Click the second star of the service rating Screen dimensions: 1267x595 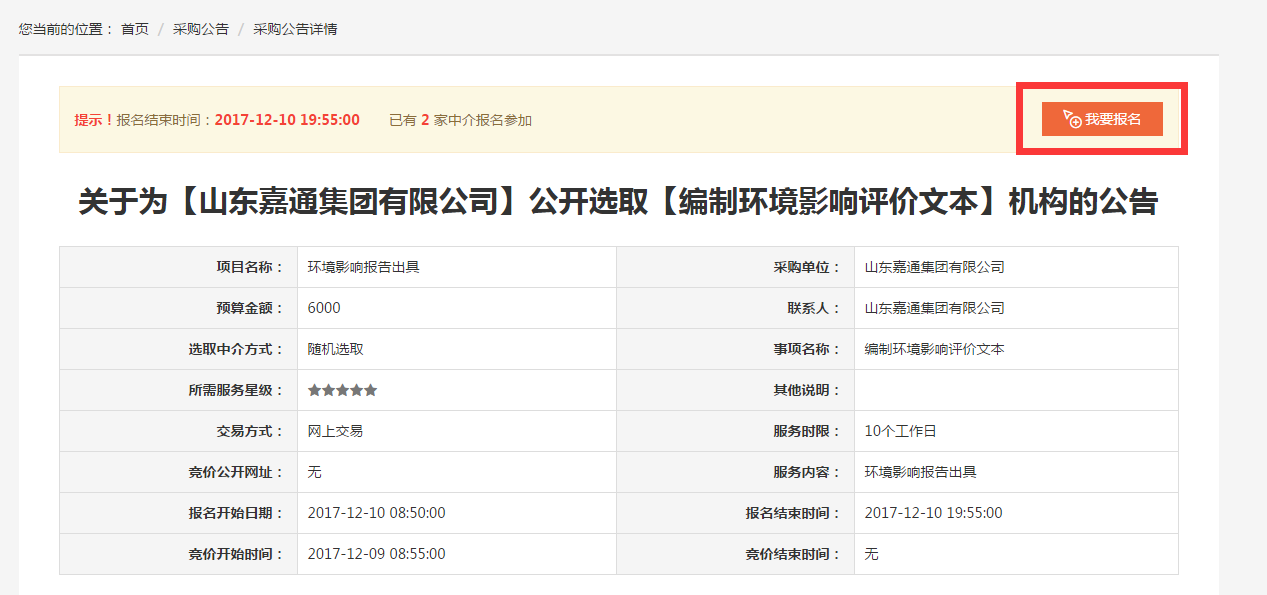[328, 390]
